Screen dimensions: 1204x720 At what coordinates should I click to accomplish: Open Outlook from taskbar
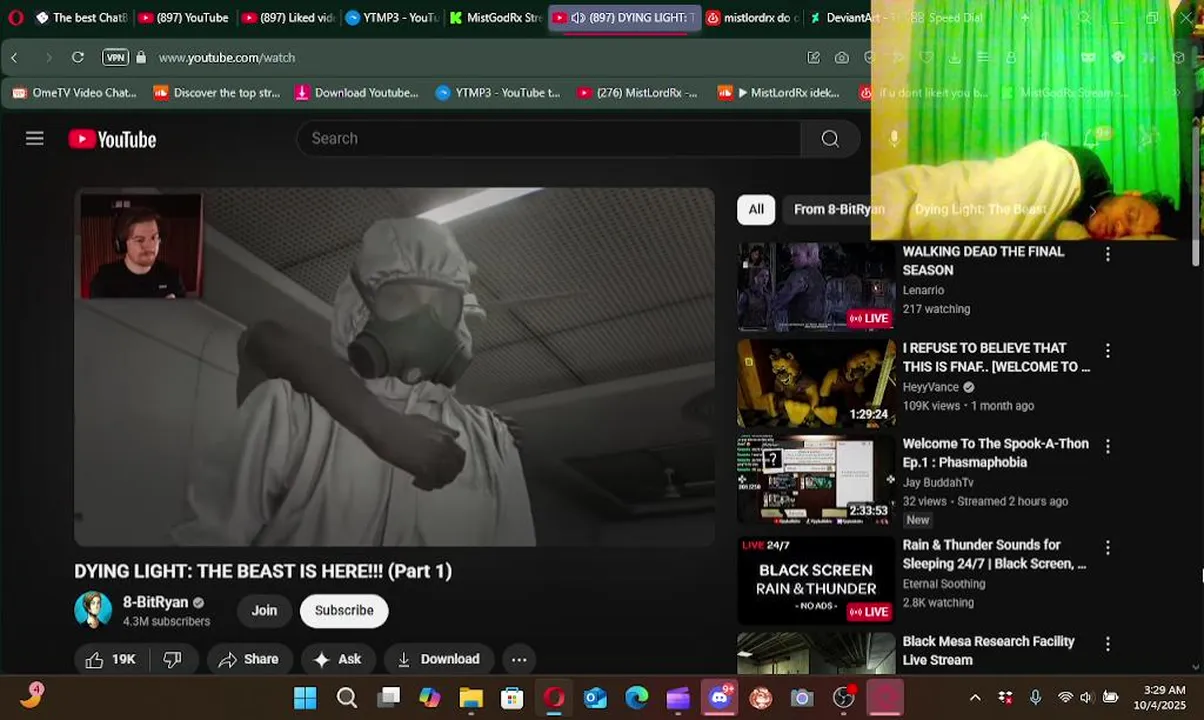click(x=595, y=697)
